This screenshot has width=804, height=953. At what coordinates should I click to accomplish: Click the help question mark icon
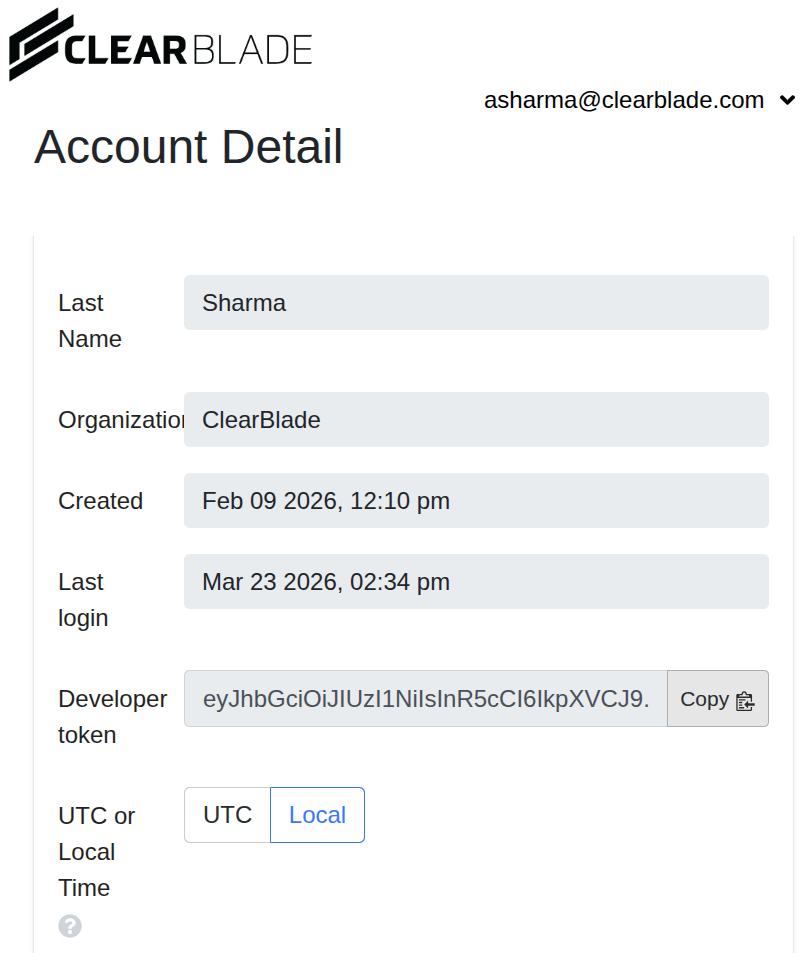69,926
